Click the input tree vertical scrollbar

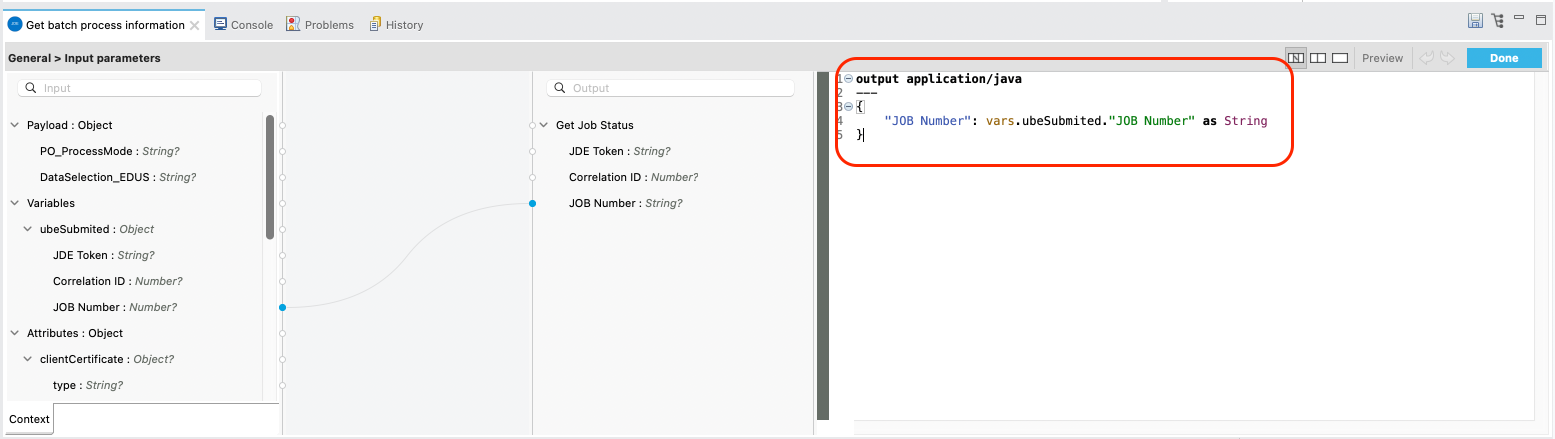coord(269,177)
